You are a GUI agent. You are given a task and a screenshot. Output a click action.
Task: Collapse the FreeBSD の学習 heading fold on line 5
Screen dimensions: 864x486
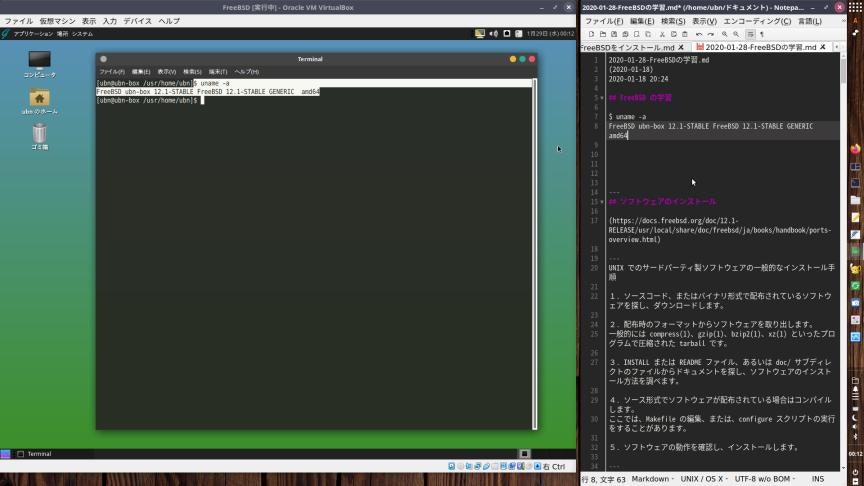602,98
